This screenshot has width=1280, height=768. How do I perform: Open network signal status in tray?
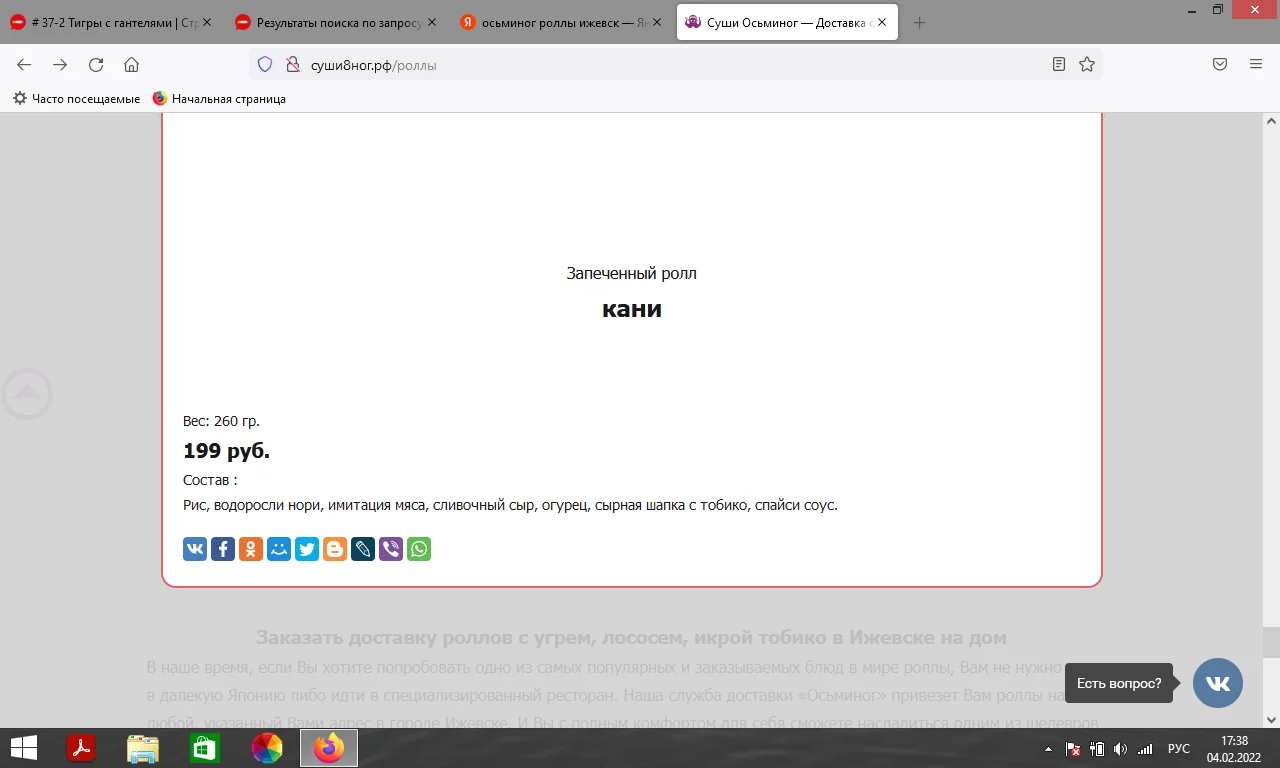1145,749
